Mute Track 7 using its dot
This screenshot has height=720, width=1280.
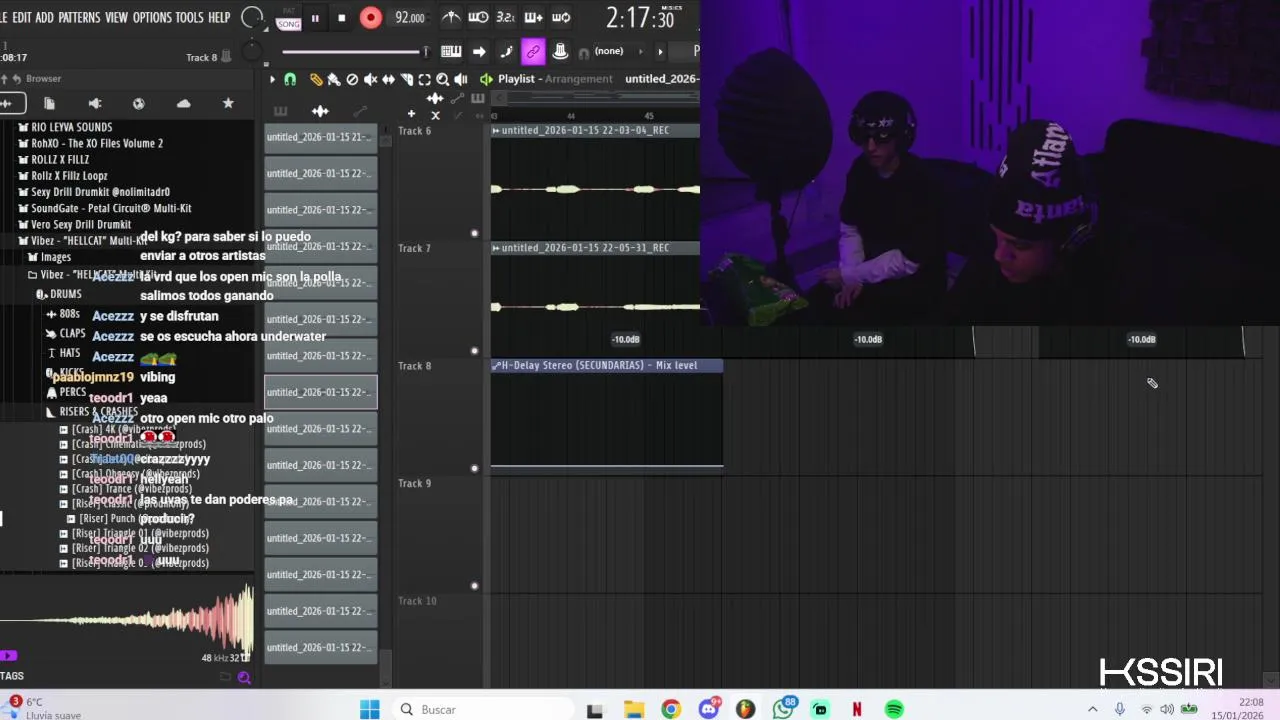click(x=474, y=351)
